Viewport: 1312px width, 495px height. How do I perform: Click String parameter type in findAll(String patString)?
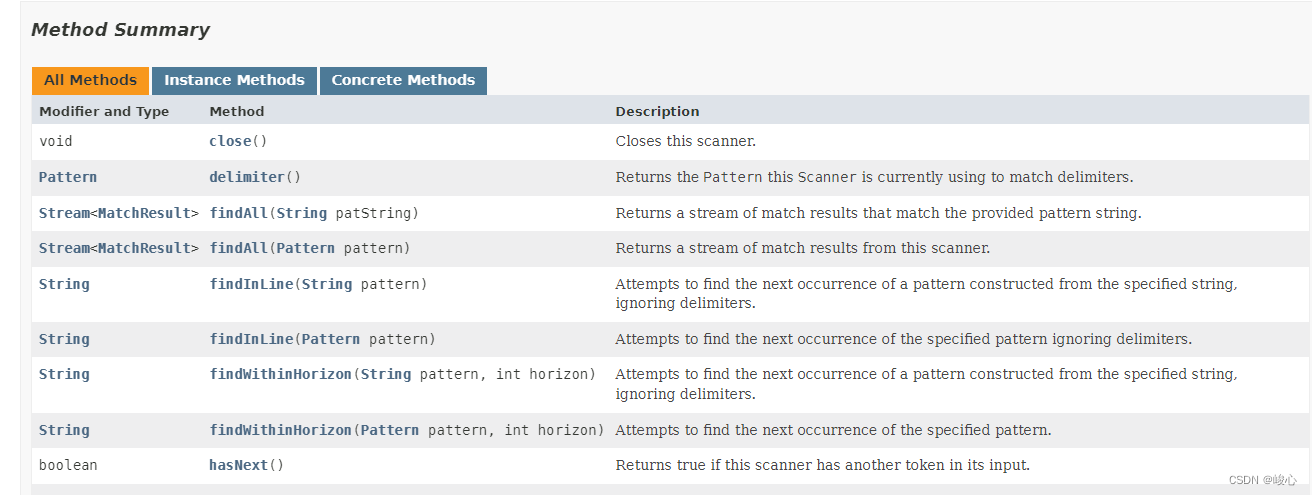click(x=301, y=213)
